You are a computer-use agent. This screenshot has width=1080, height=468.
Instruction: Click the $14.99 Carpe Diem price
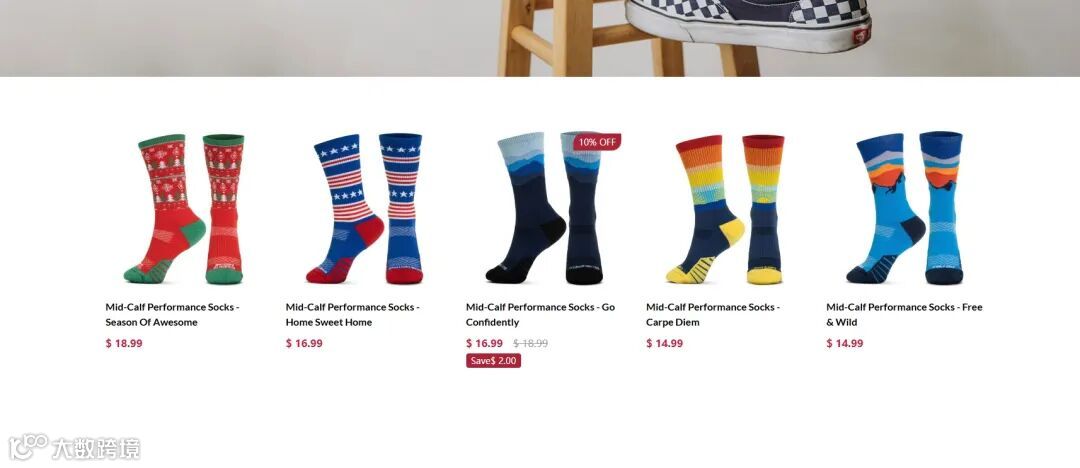[x=665, y=343]
